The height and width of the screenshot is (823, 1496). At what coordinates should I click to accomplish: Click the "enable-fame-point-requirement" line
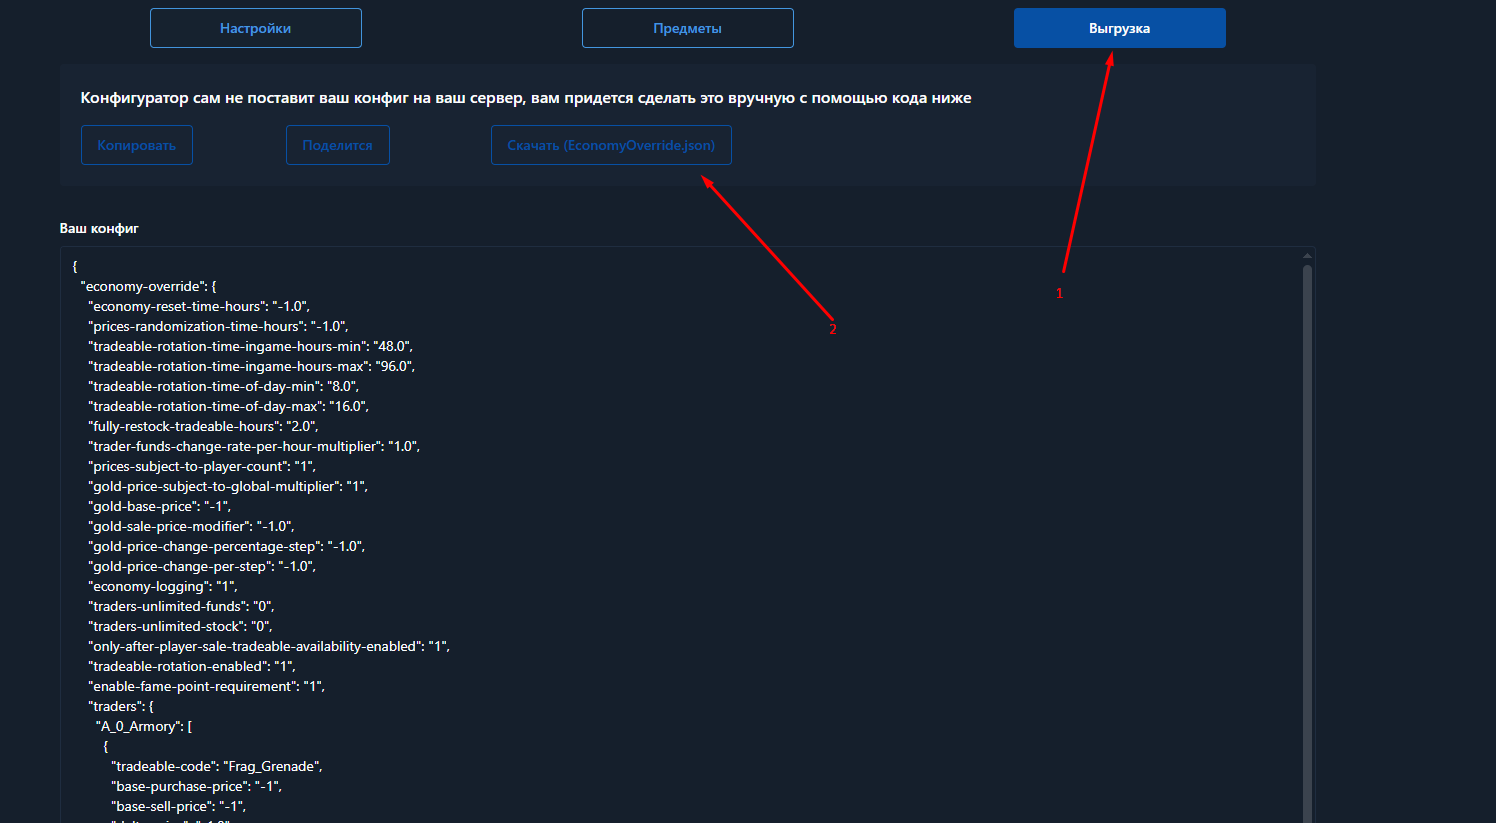tap(206, 686)
